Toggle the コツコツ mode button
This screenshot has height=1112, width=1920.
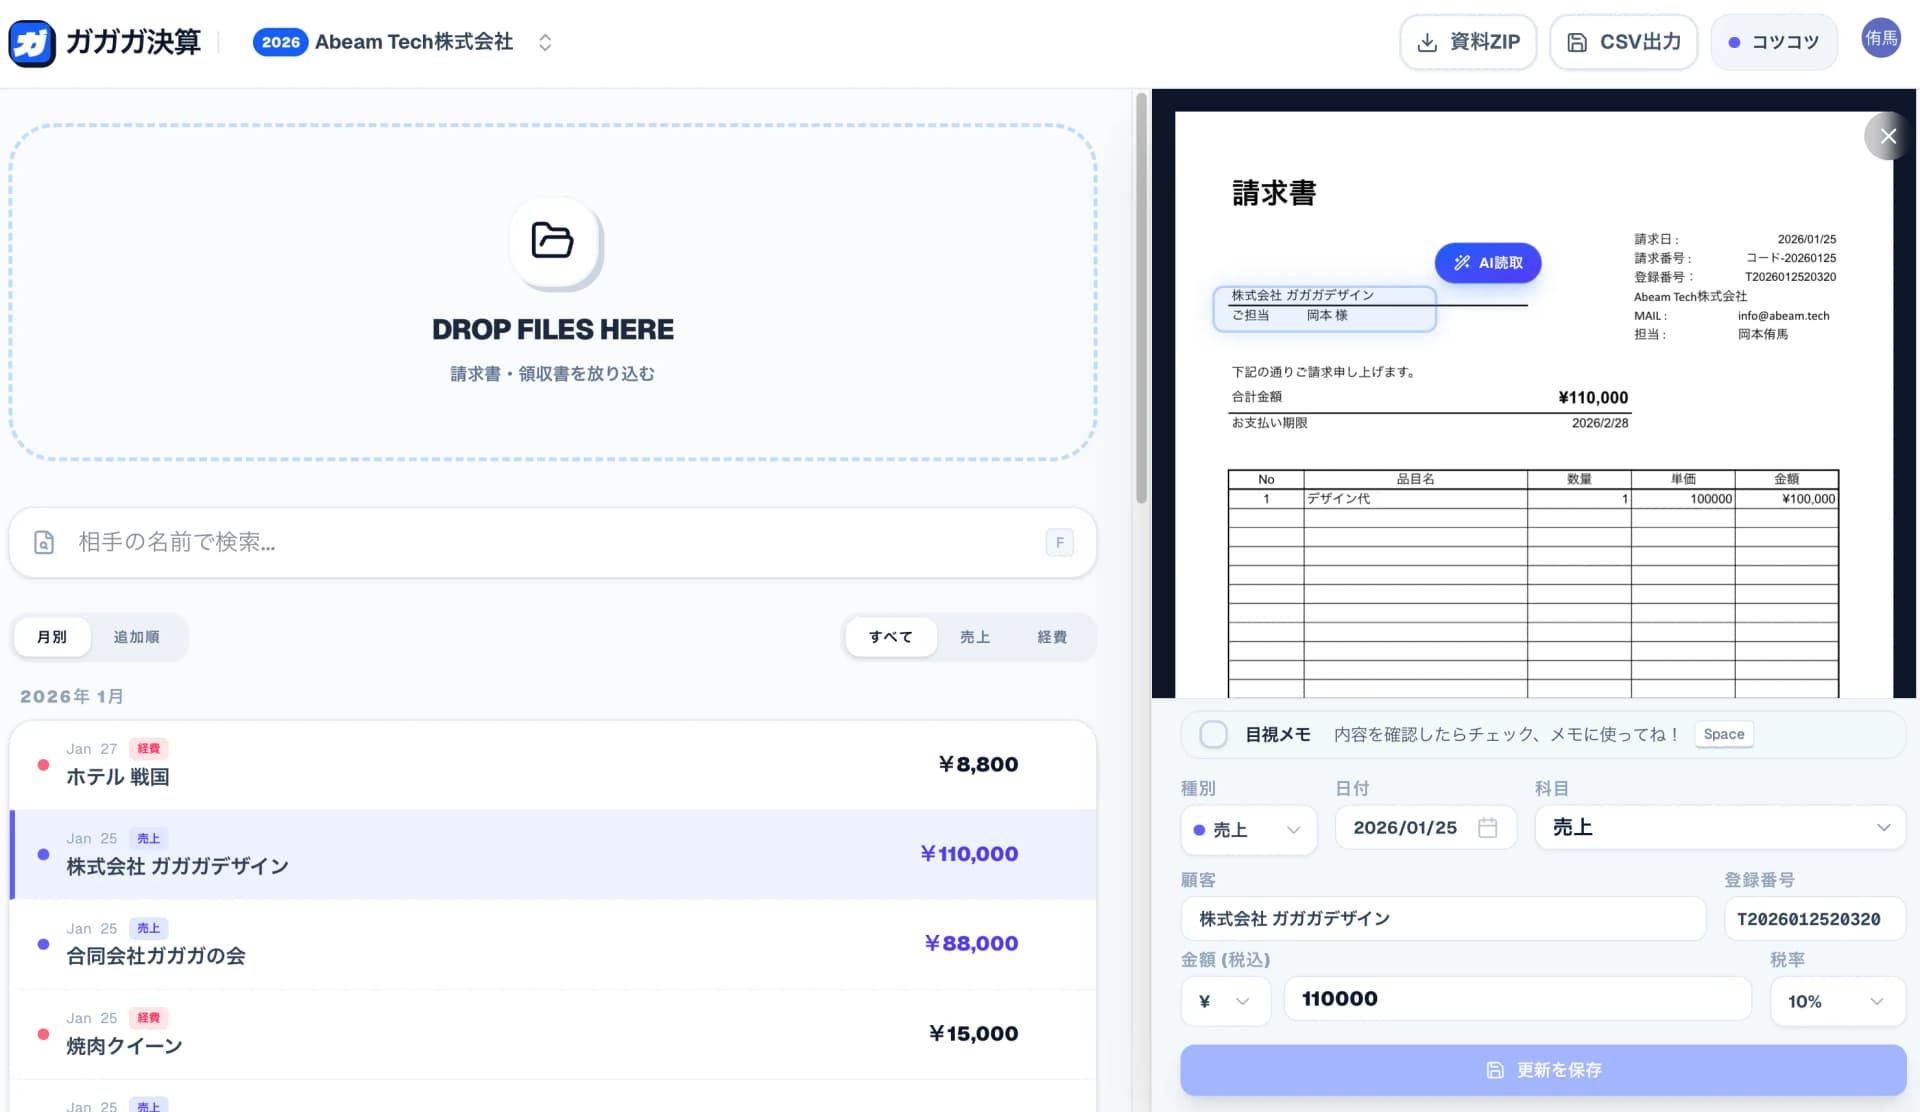pyautogui.click(x=1773, y=42)
